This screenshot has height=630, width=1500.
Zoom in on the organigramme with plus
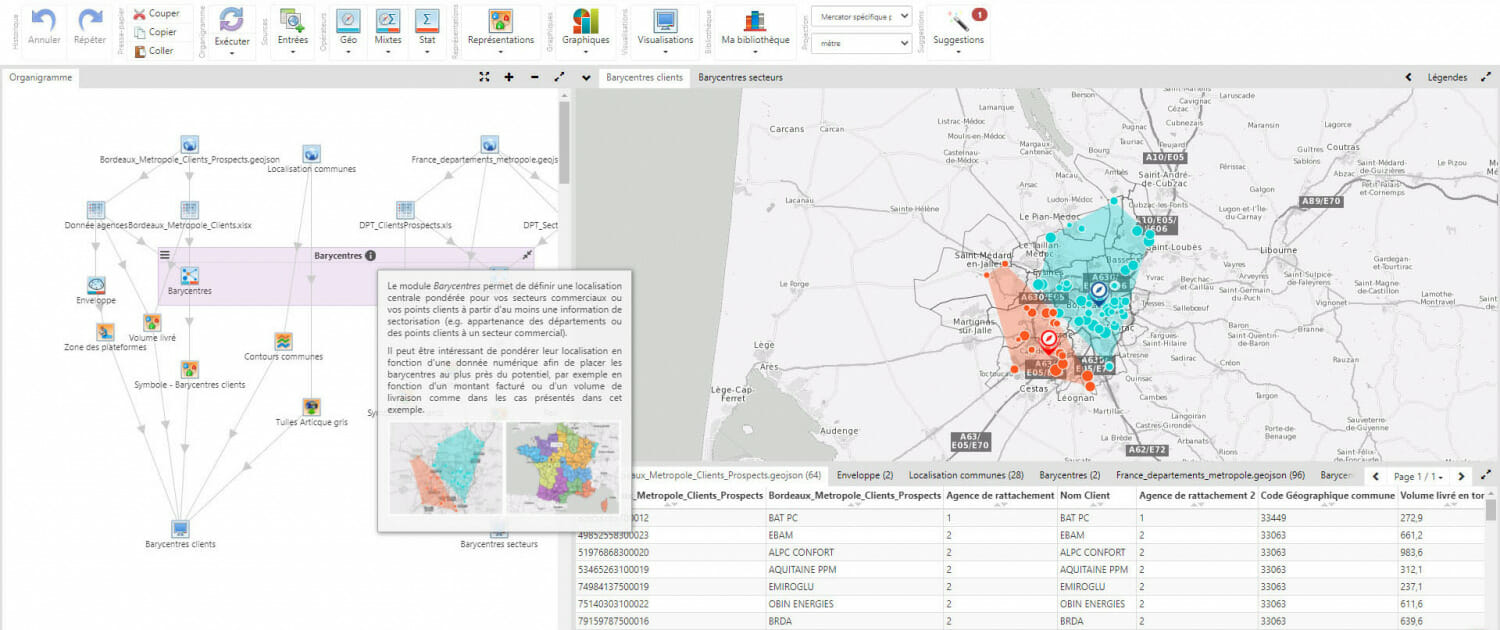pyautogui.click(x=509, y=77)
